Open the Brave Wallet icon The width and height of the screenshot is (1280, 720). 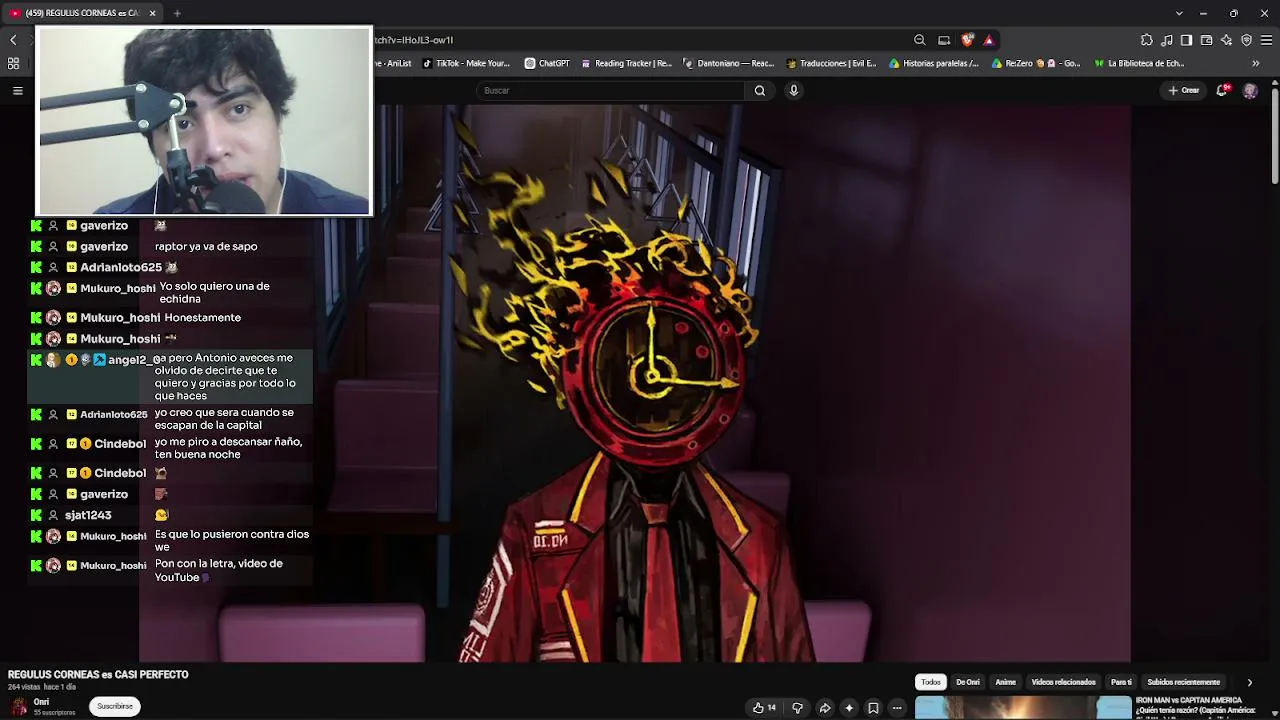click(1206, 40)
